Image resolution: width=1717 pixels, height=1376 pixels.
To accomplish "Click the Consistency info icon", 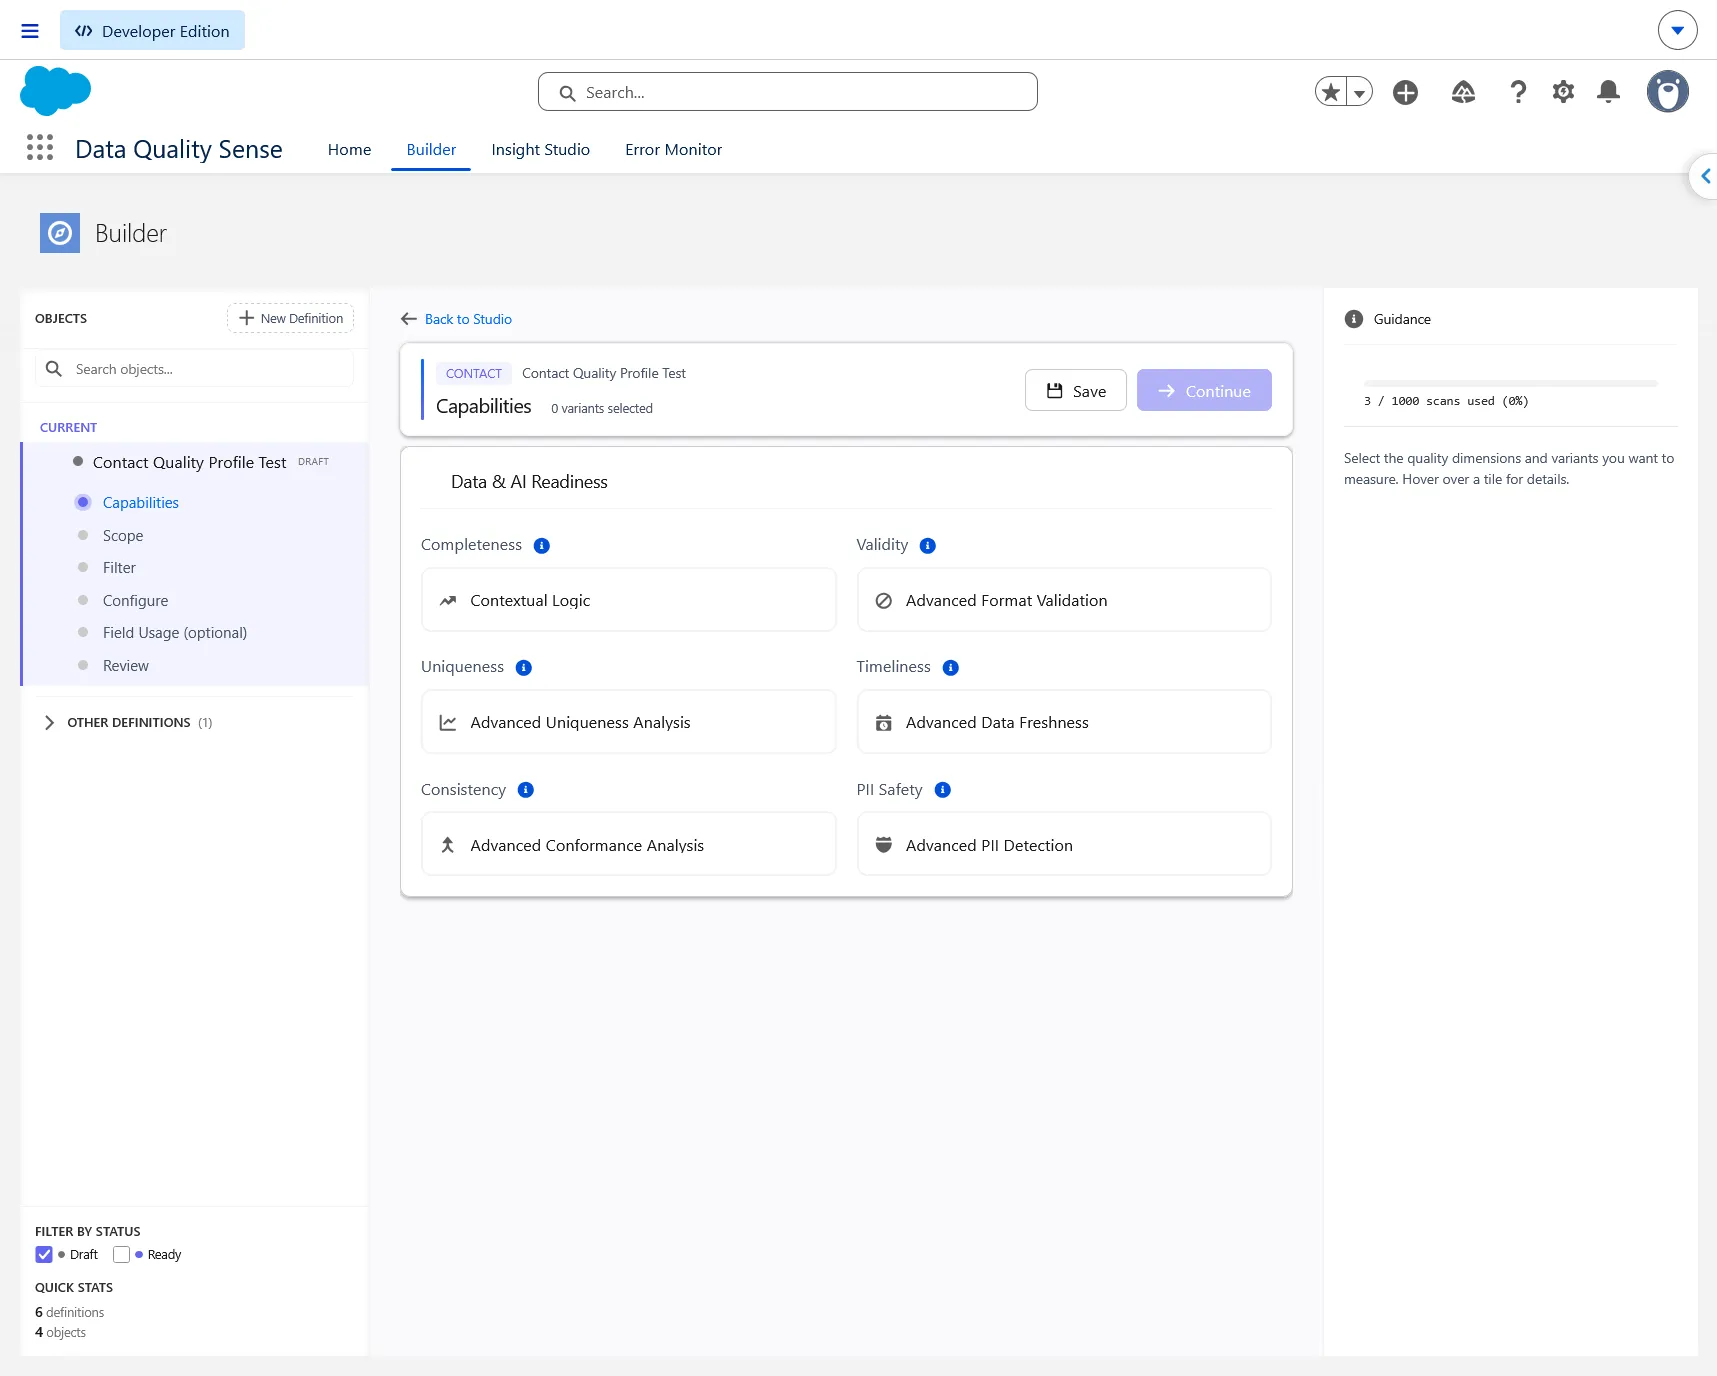I will (526, 790).
